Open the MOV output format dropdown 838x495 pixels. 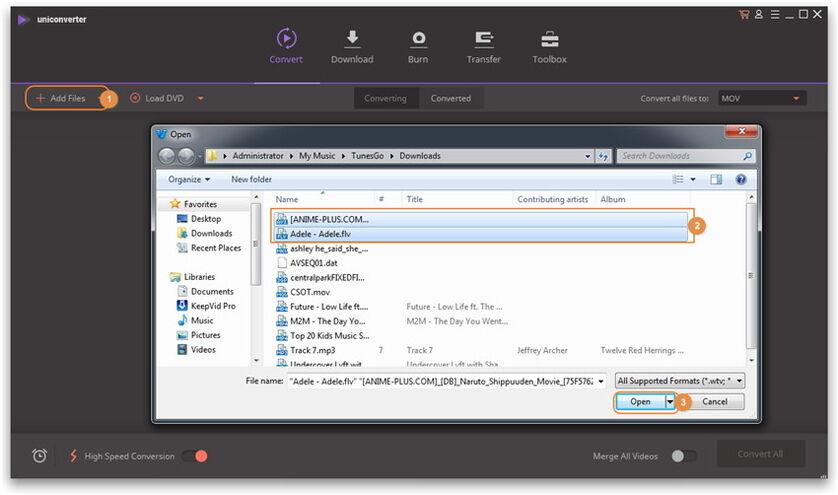pos(762,98)
